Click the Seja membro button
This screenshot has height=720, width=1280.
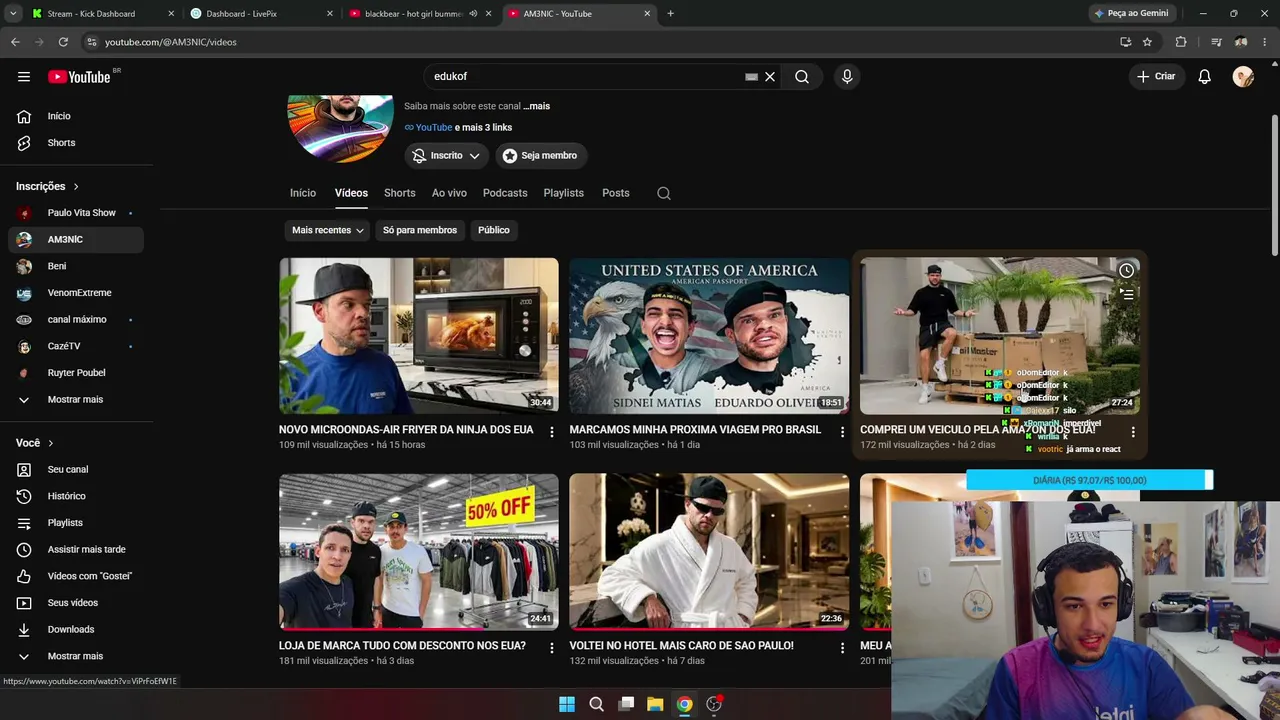coord(540,156)
